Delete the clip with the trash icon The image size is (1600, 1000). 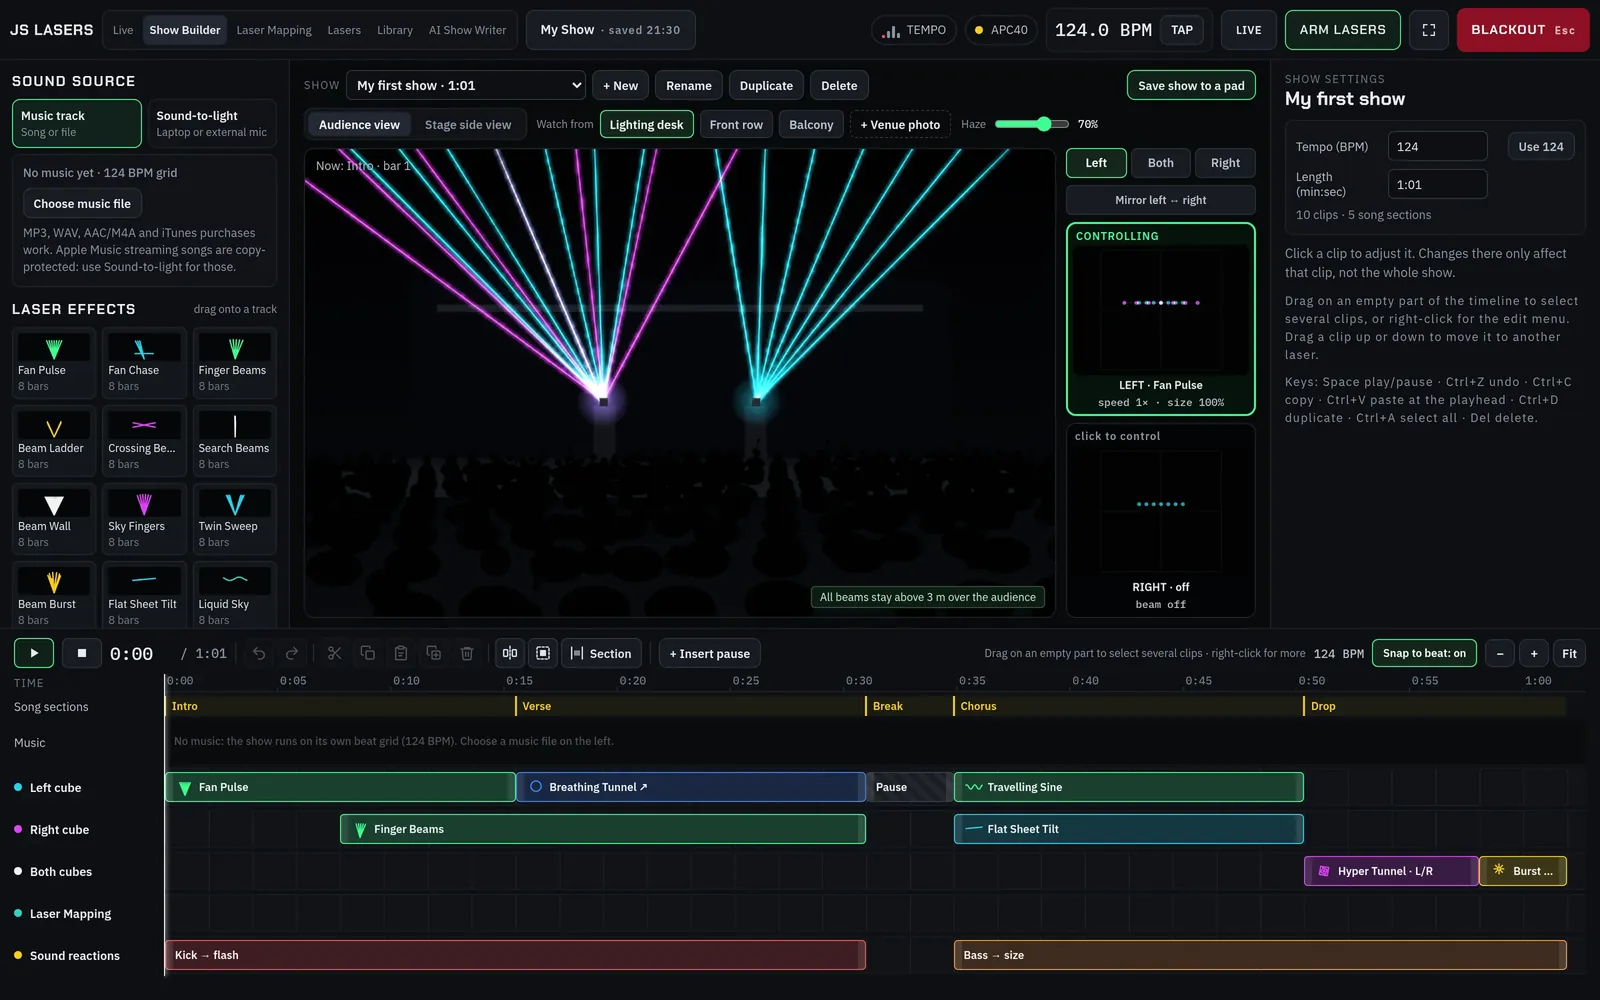pos(466,653)
